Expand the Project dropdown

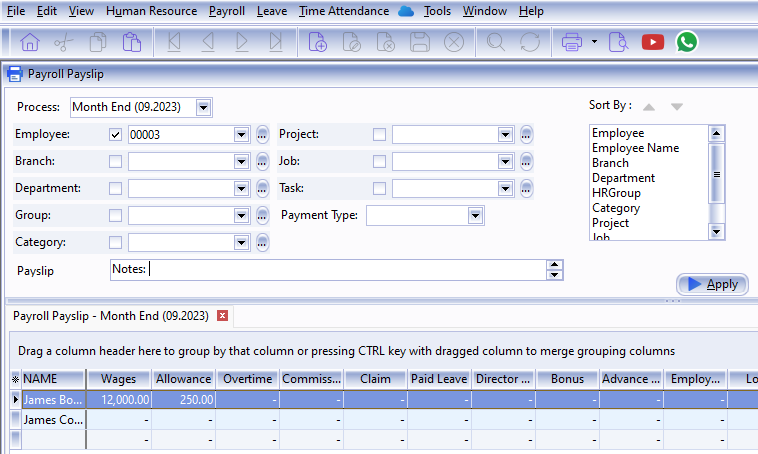[x=505, y=134]
